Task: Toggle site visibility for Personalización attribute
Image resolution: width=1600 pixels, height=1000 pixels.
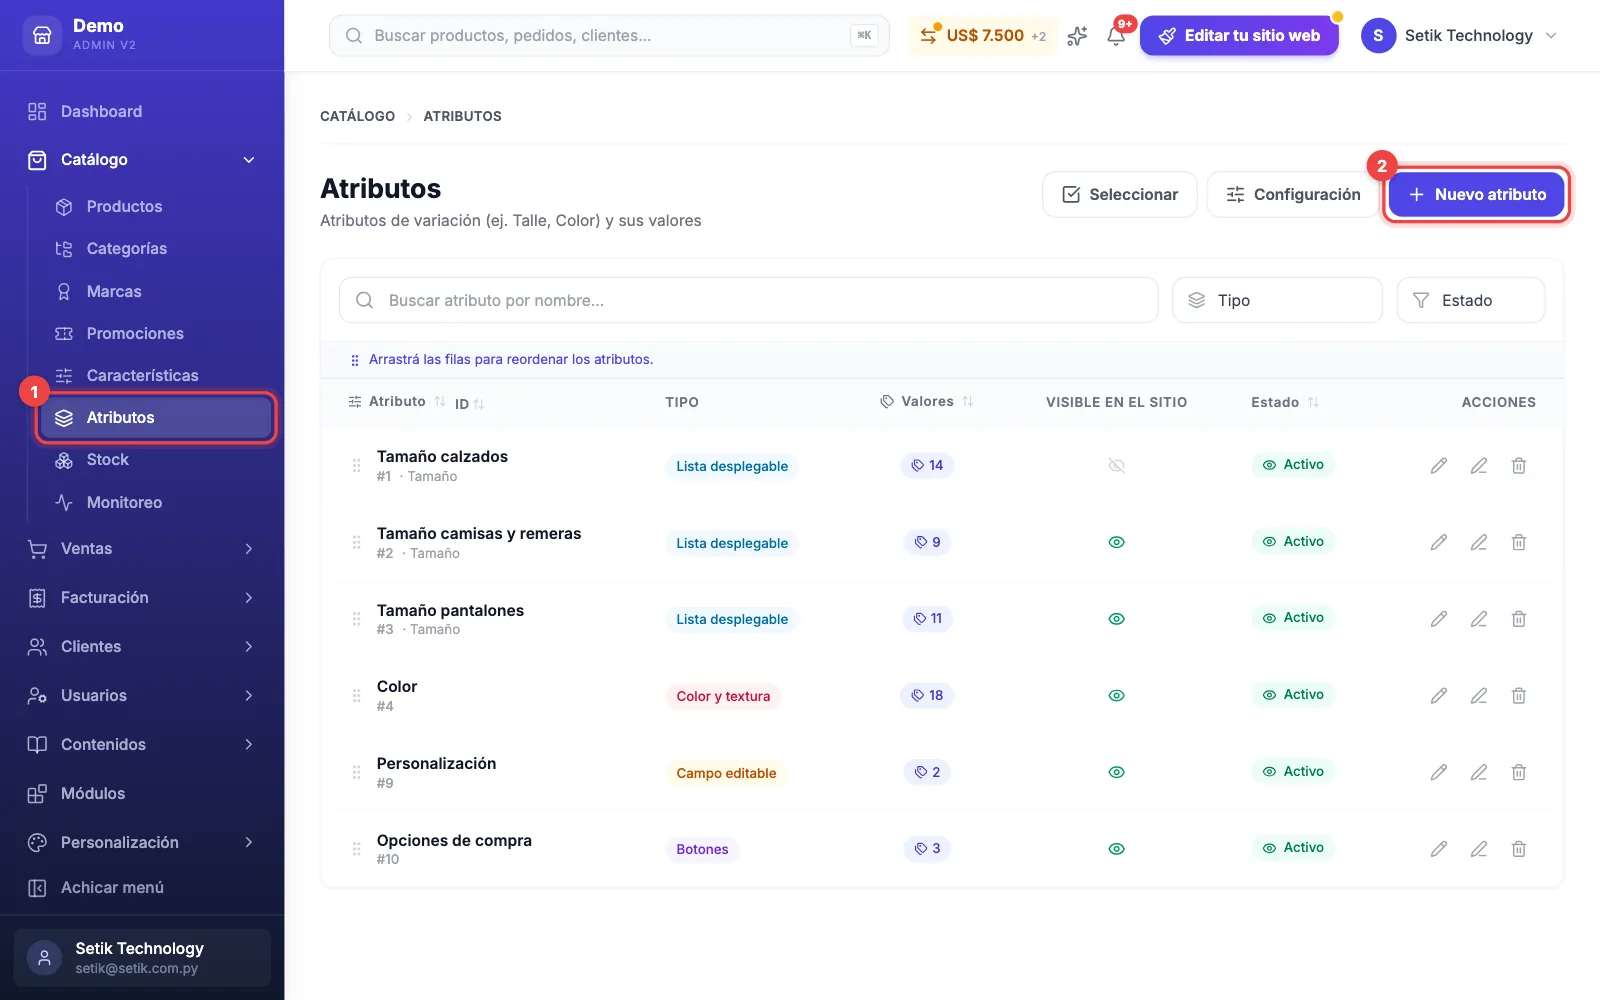Action: point(1117,772)
